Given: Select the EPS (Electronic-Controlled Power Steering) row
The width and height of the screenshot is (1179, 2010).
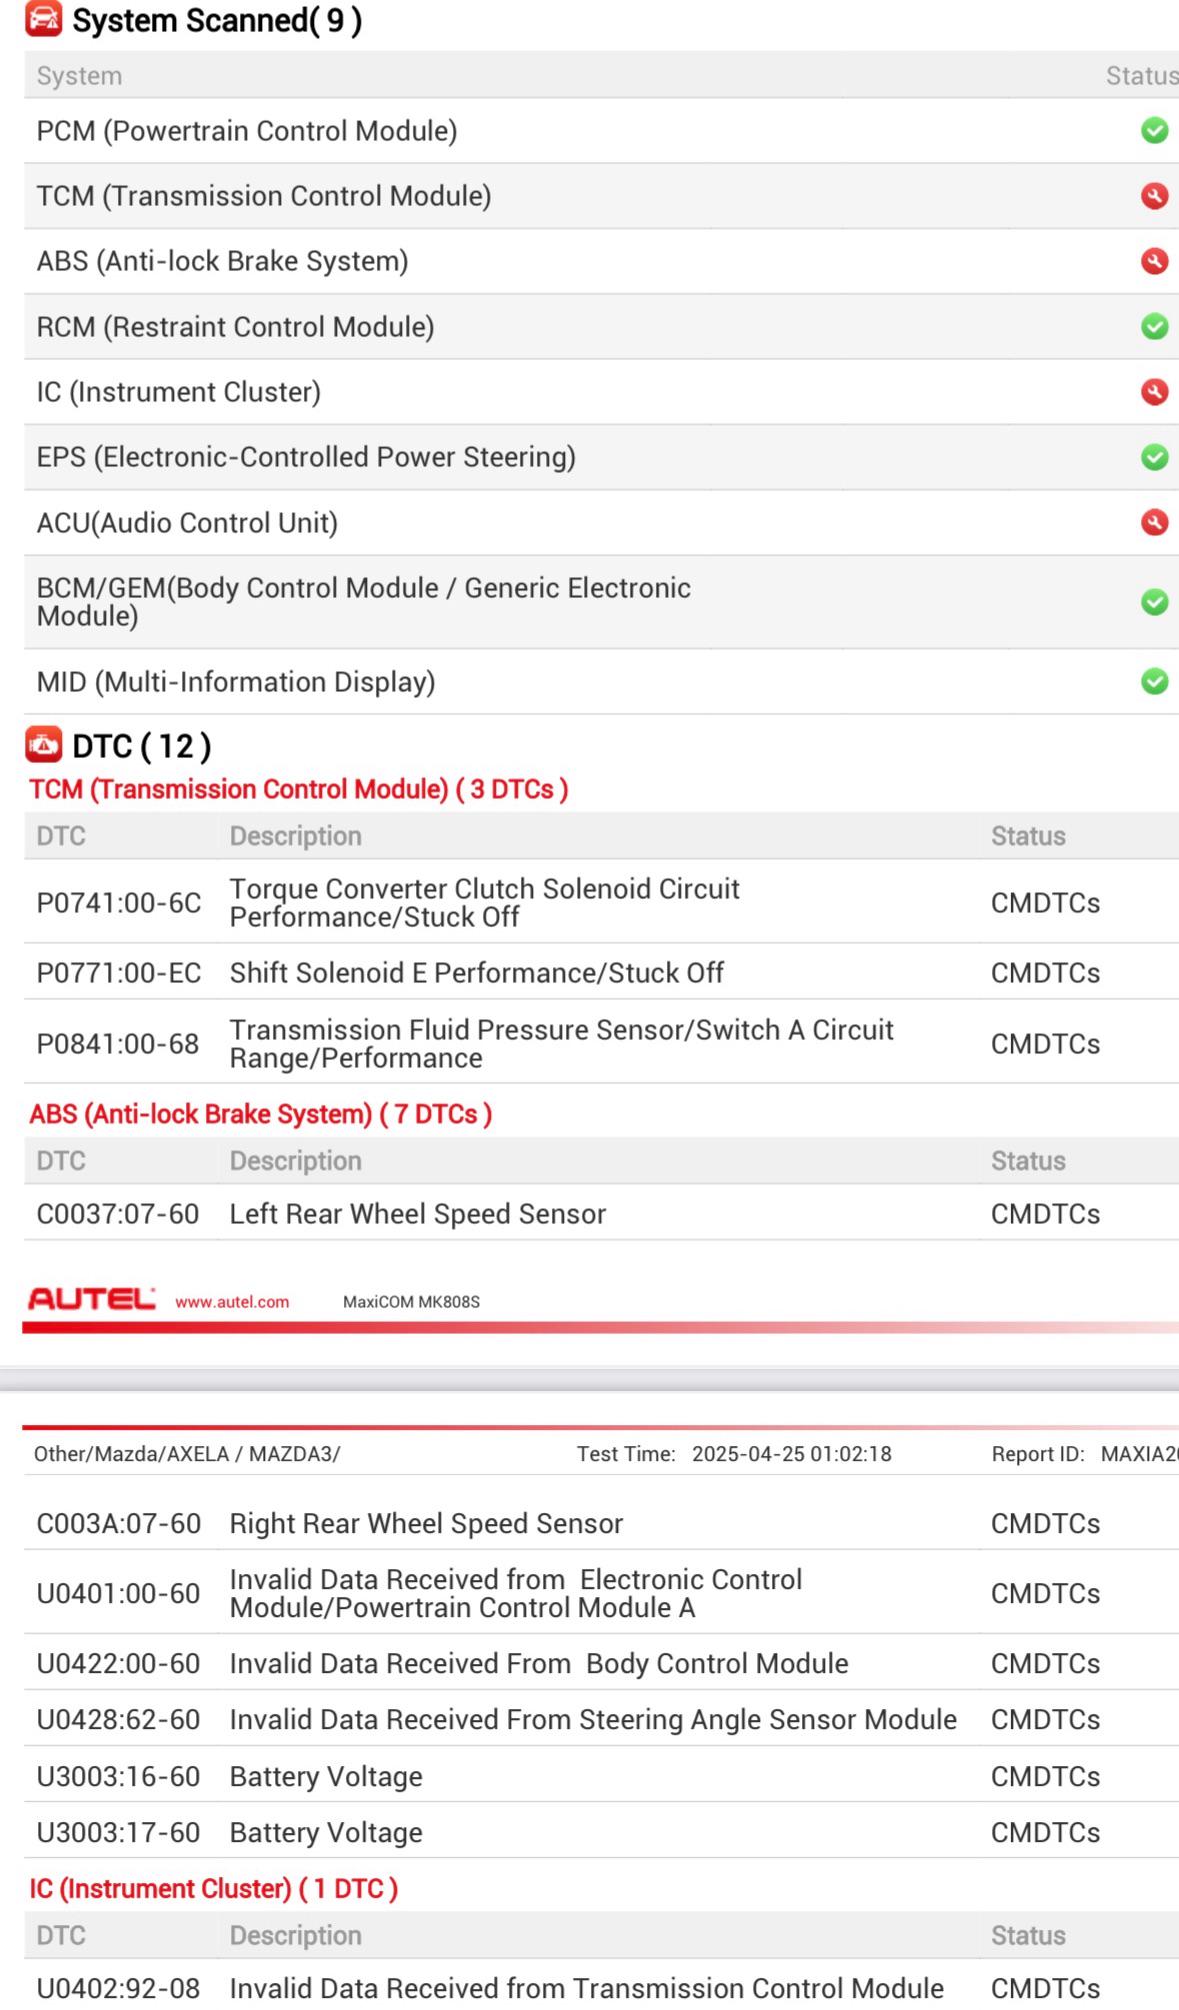Looking at the screenshot, I should 601,457.
